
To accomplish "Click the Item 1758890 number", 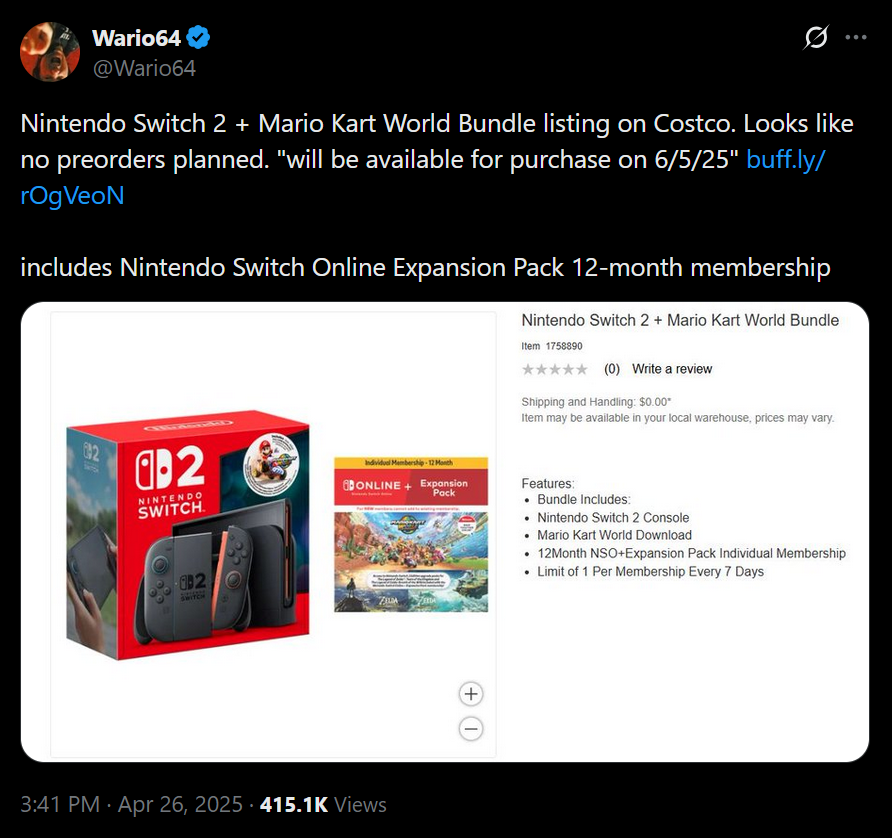I will (x=552, y=346).
